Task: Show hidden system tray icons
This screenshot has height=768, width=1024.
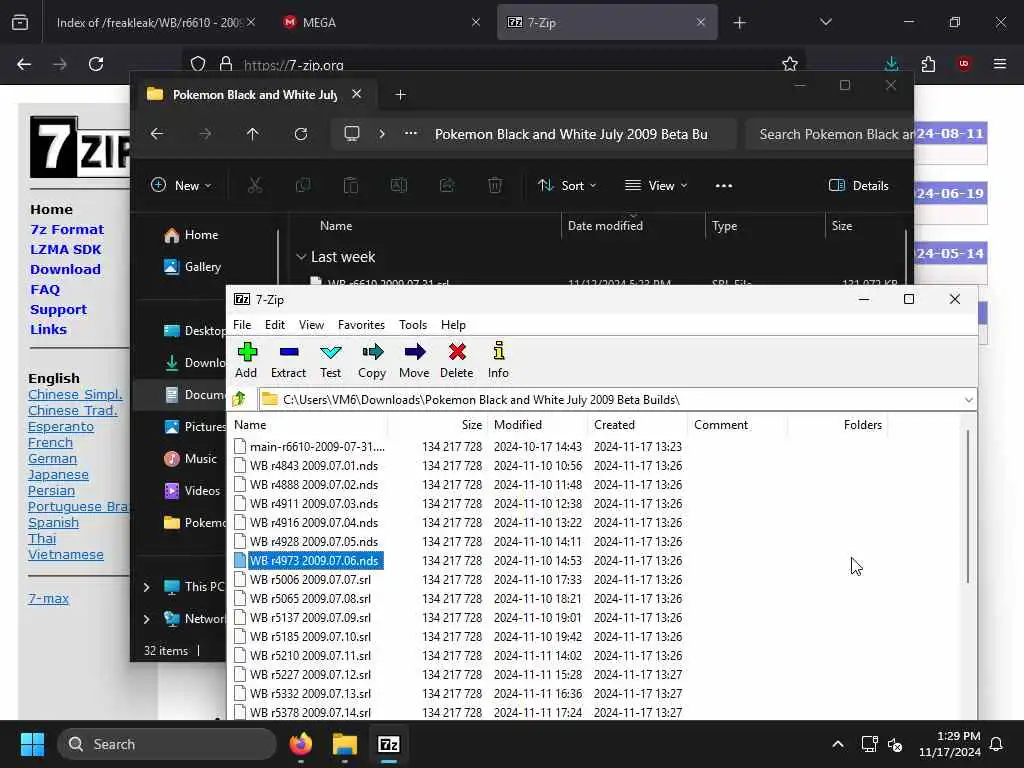Action: pos(838,744)
